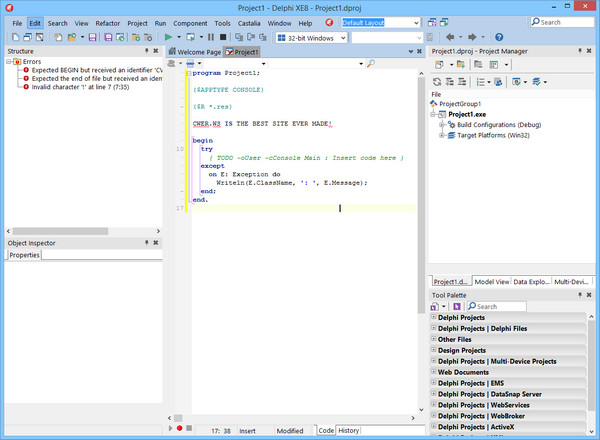Screen dimensions: 600x440
Task: Click the red macro record button
Action: (x=178, y=429)
